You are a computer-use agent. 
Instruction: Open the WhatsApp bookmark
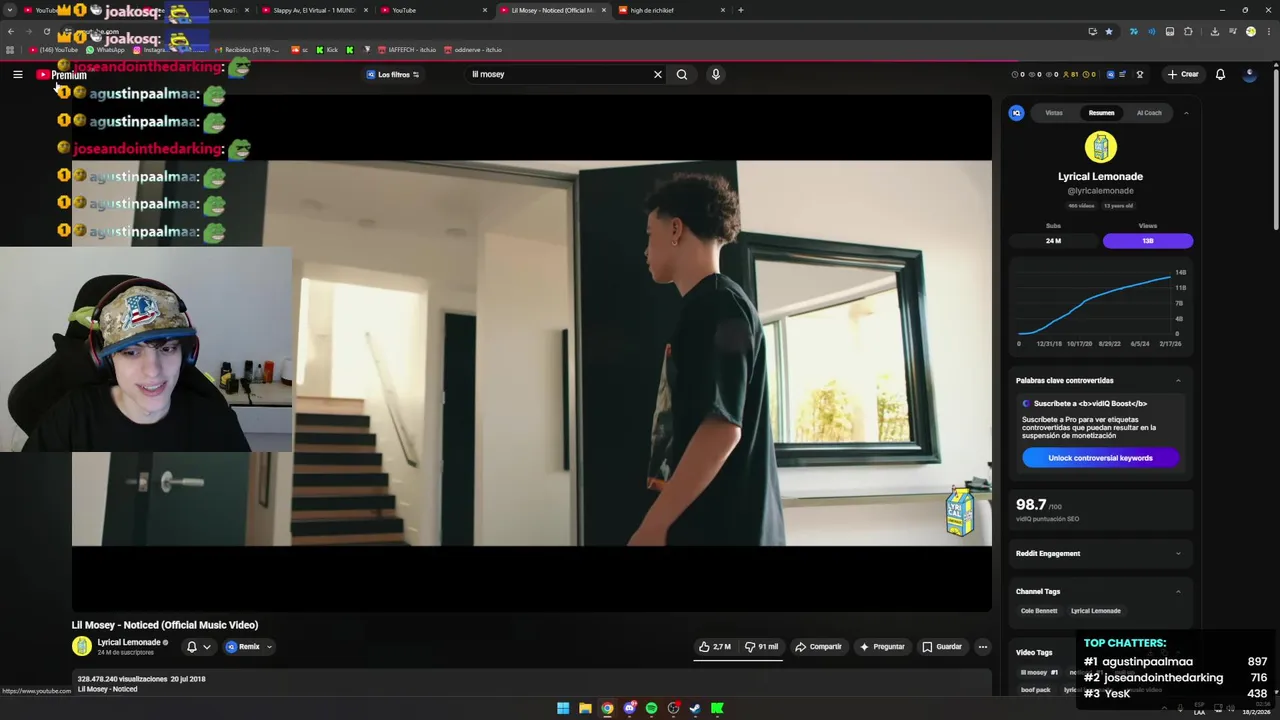[x=106, y=50]
